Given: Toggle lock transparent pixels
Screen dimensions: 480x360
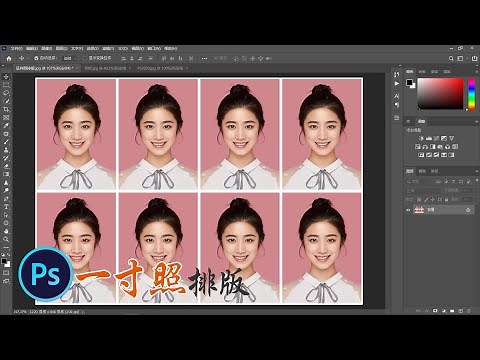Looking at the screenshot, I should pyautogui.click(x=419, y=199).
